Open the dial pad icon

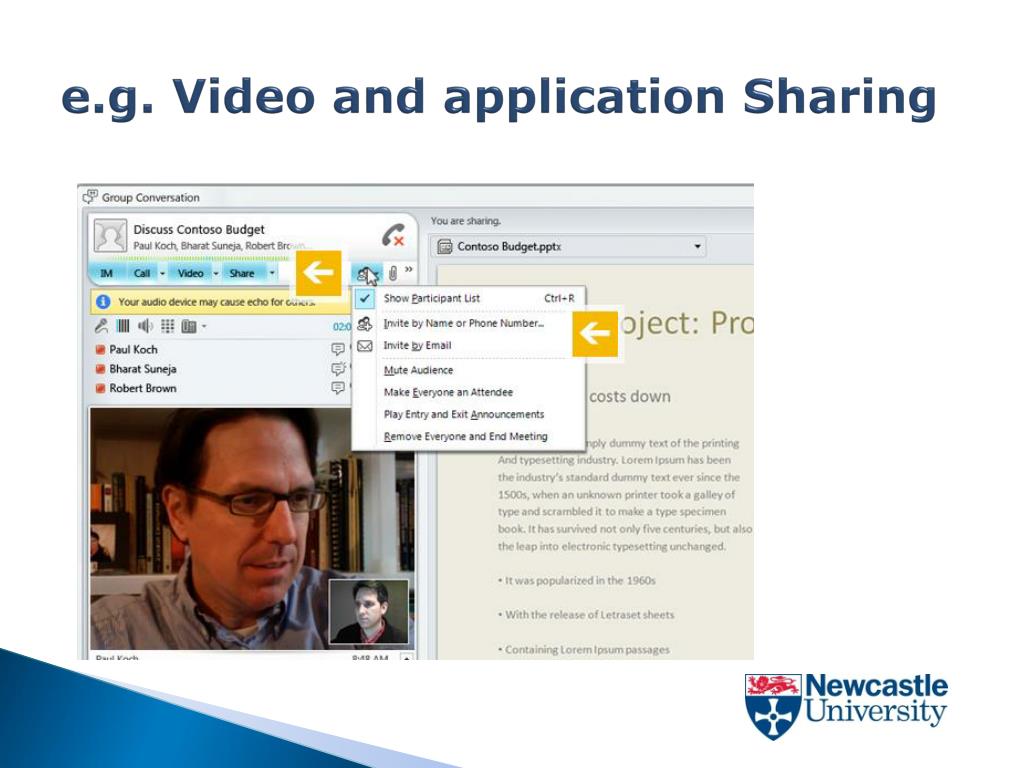pos(167,326)
